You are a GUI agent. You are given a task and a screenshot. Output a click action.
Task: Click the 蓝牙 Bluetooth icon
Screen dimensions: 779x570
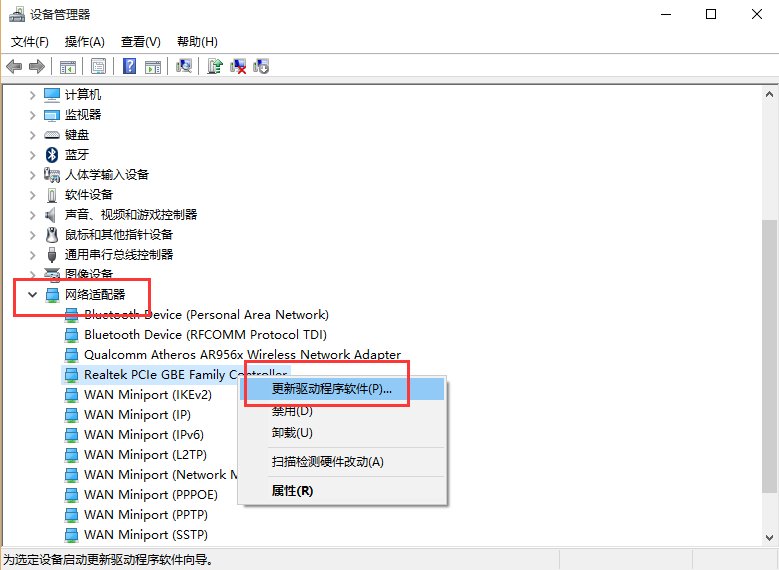52,155
